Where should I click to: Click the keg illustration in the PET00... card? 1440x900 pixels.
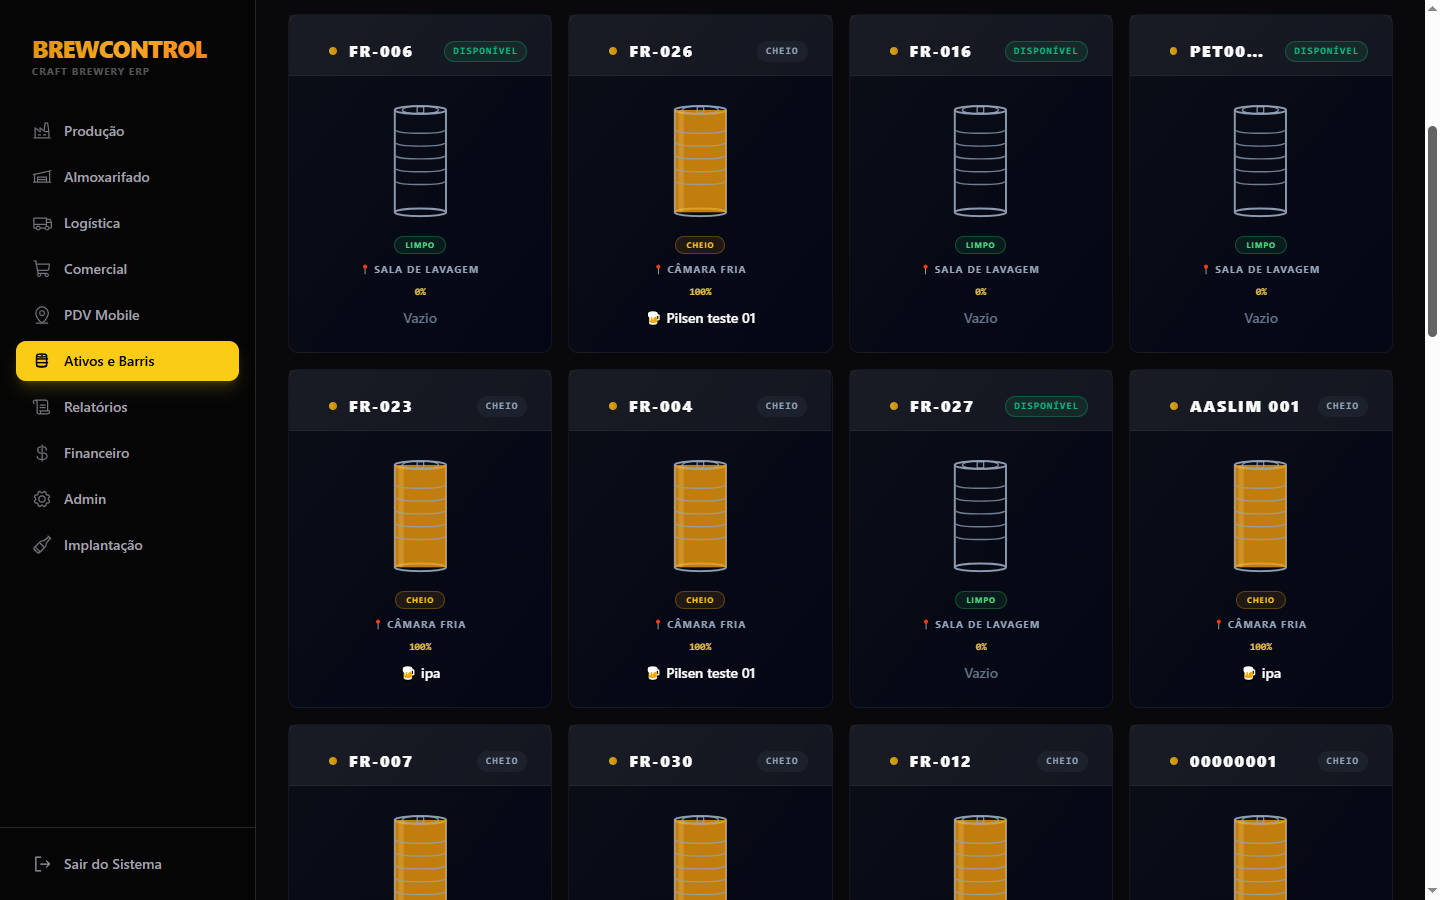(x=1260, y=161)
